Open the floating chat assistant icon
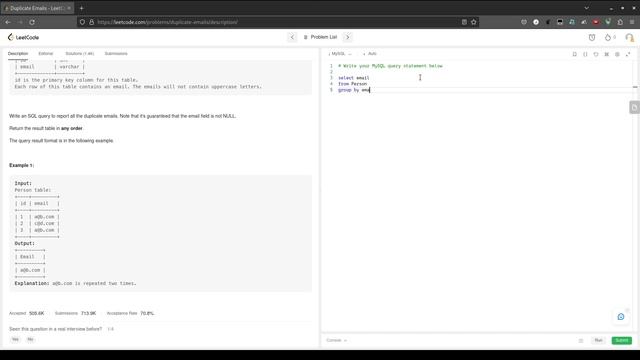This screenshot has width=640, height=360. tap(621, 316)
